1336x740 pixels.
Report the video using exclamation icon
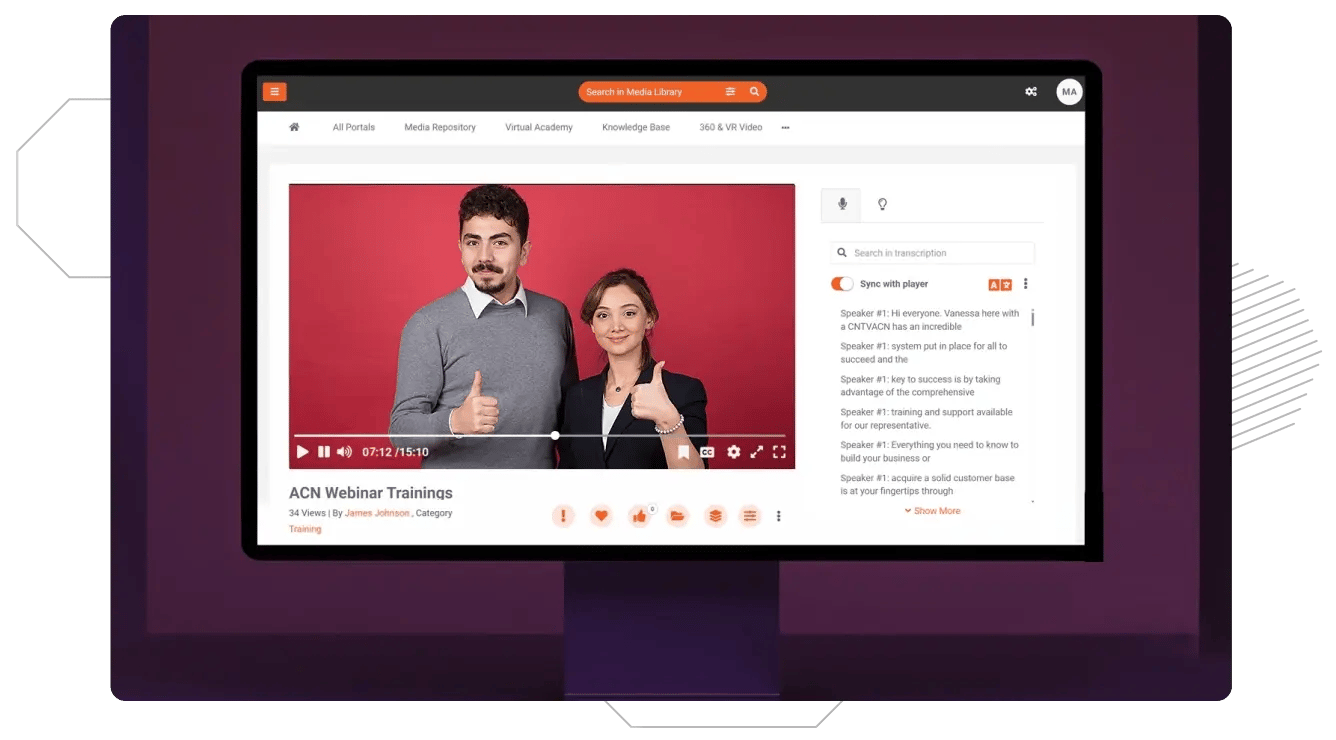563,516
